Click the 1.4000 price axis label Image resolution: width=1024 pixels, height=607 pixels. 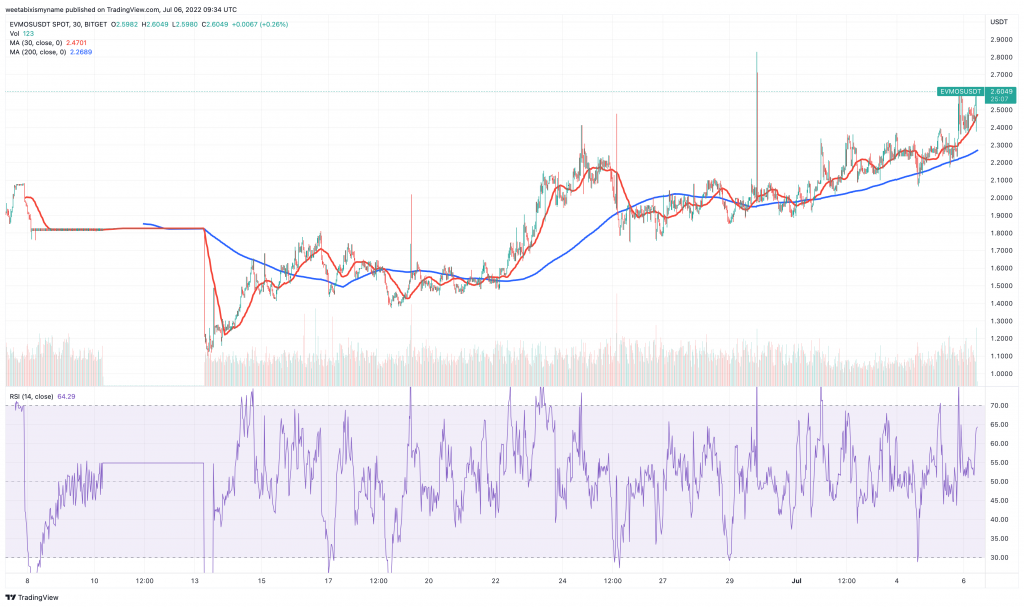(1001, 304)
